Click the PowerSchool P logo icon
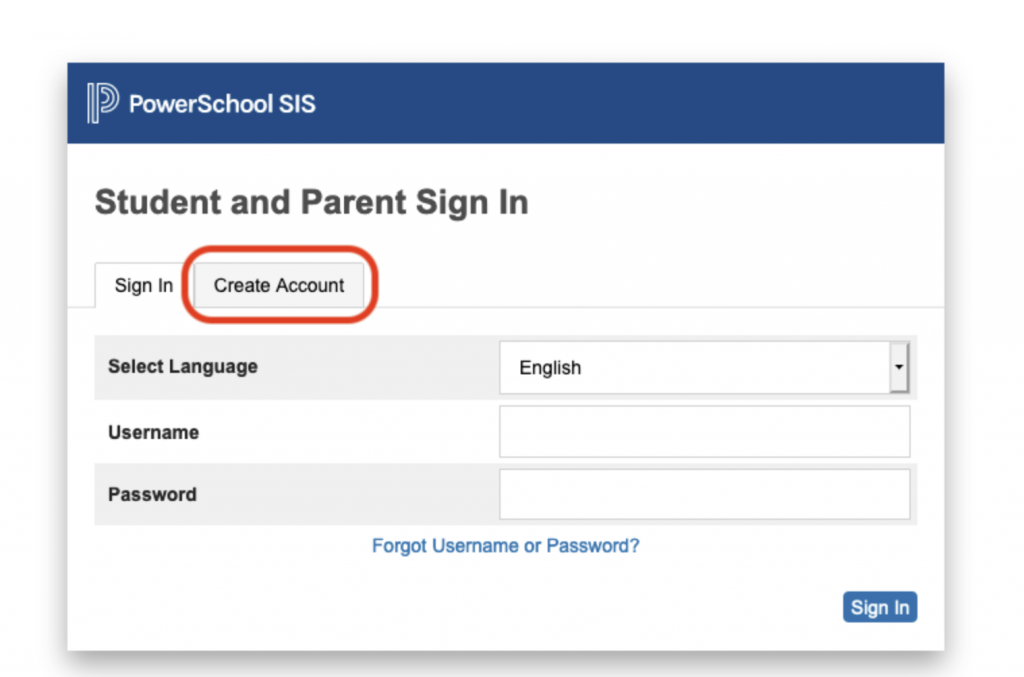 coord(103,102)
